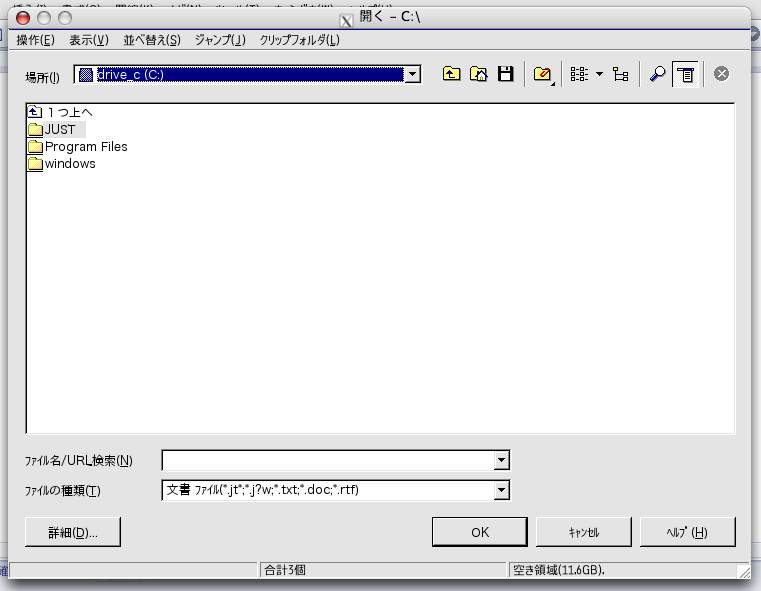Open the クリップフォルダ(L) menu
The image size is (761, 591).
(x=299, y=40)
